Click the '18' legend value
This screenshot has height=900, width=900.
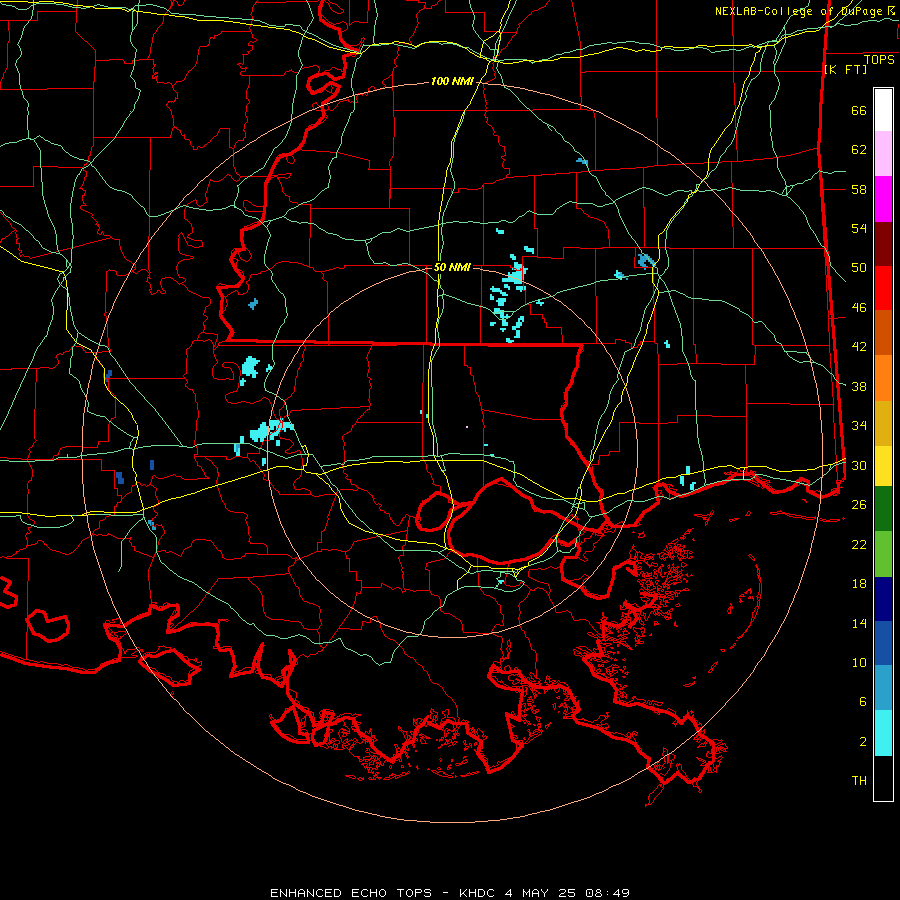859,584
